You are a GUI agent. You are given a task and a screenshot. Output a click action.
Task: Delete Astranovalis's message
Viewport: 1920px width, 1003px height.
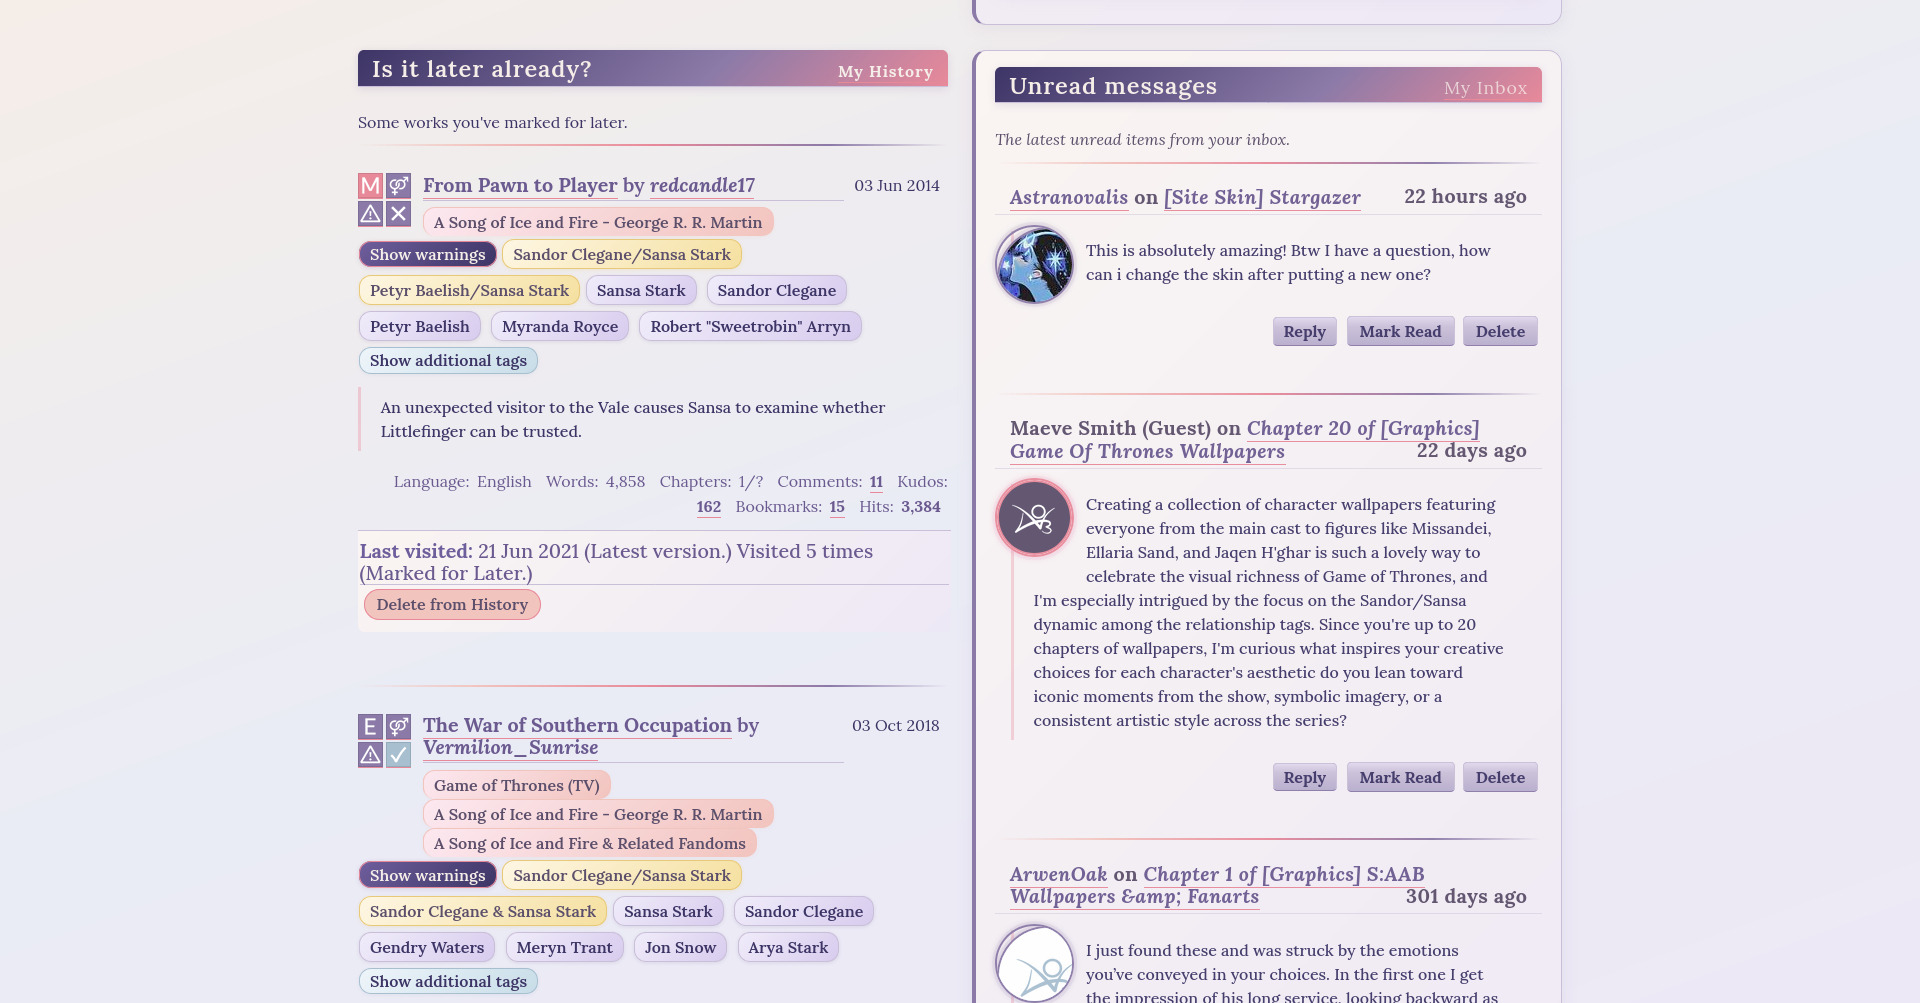coord(1500,331)
